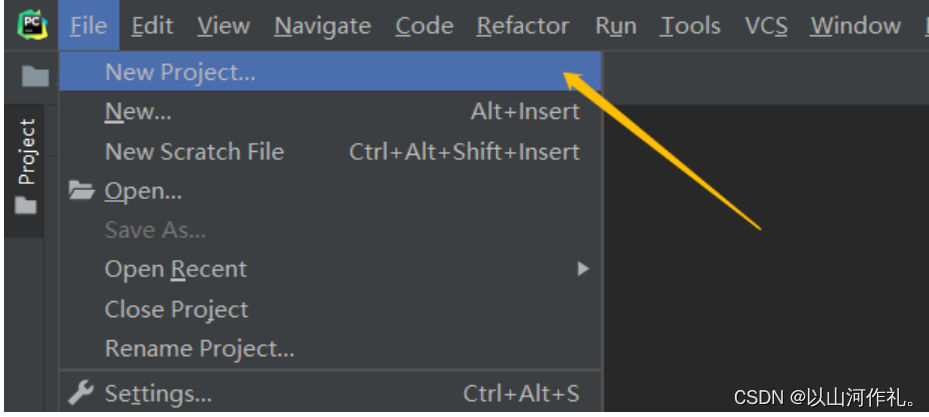Open the Edit menu
Viewport: 929px width, 417px height.
[x=152, y=25]
